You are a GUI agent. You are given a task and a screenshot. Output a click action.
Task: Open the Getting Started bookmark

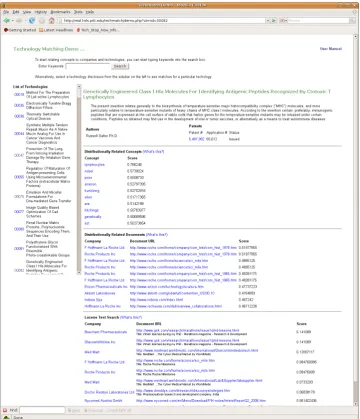click(x=20, y=30)
